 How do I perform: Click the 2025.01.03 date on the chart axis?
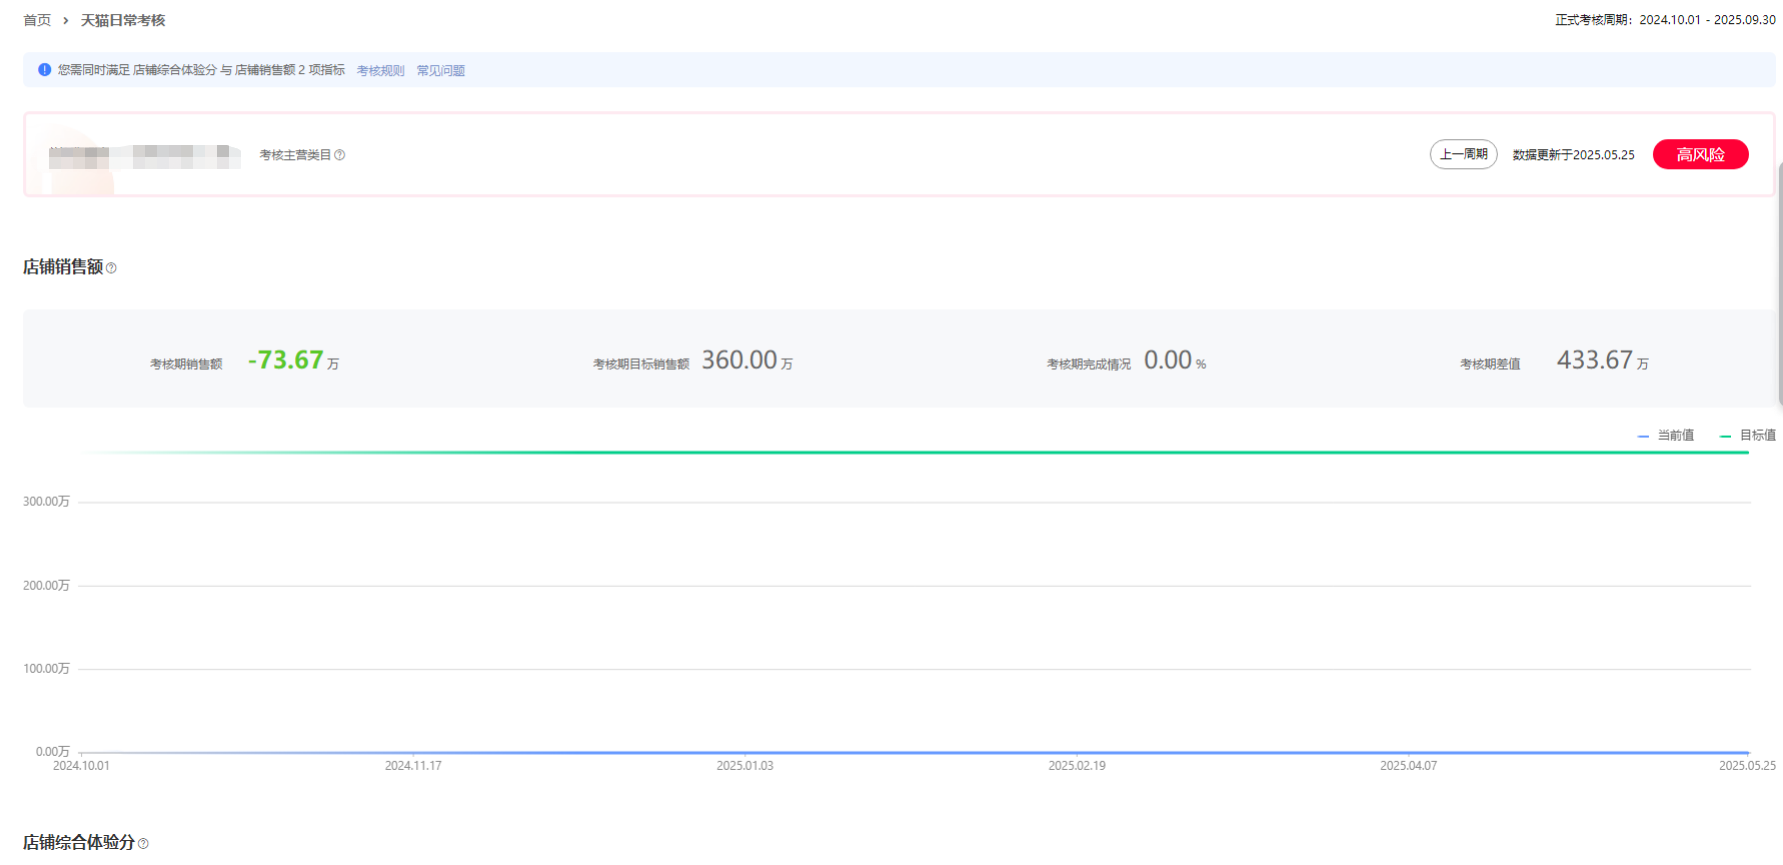[744, 766]
